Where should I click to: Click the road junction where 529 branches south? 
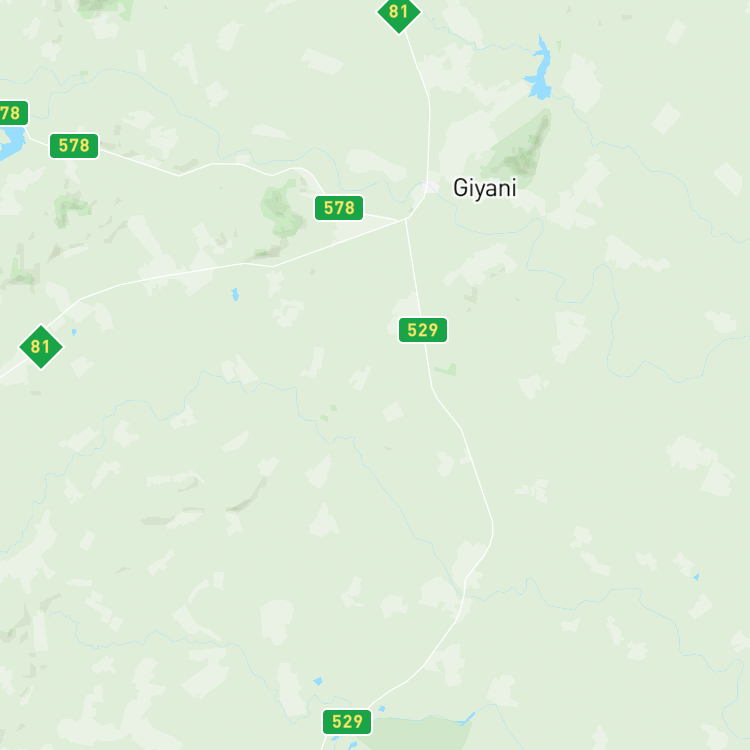pyautogui.click(x=406, y=220)
